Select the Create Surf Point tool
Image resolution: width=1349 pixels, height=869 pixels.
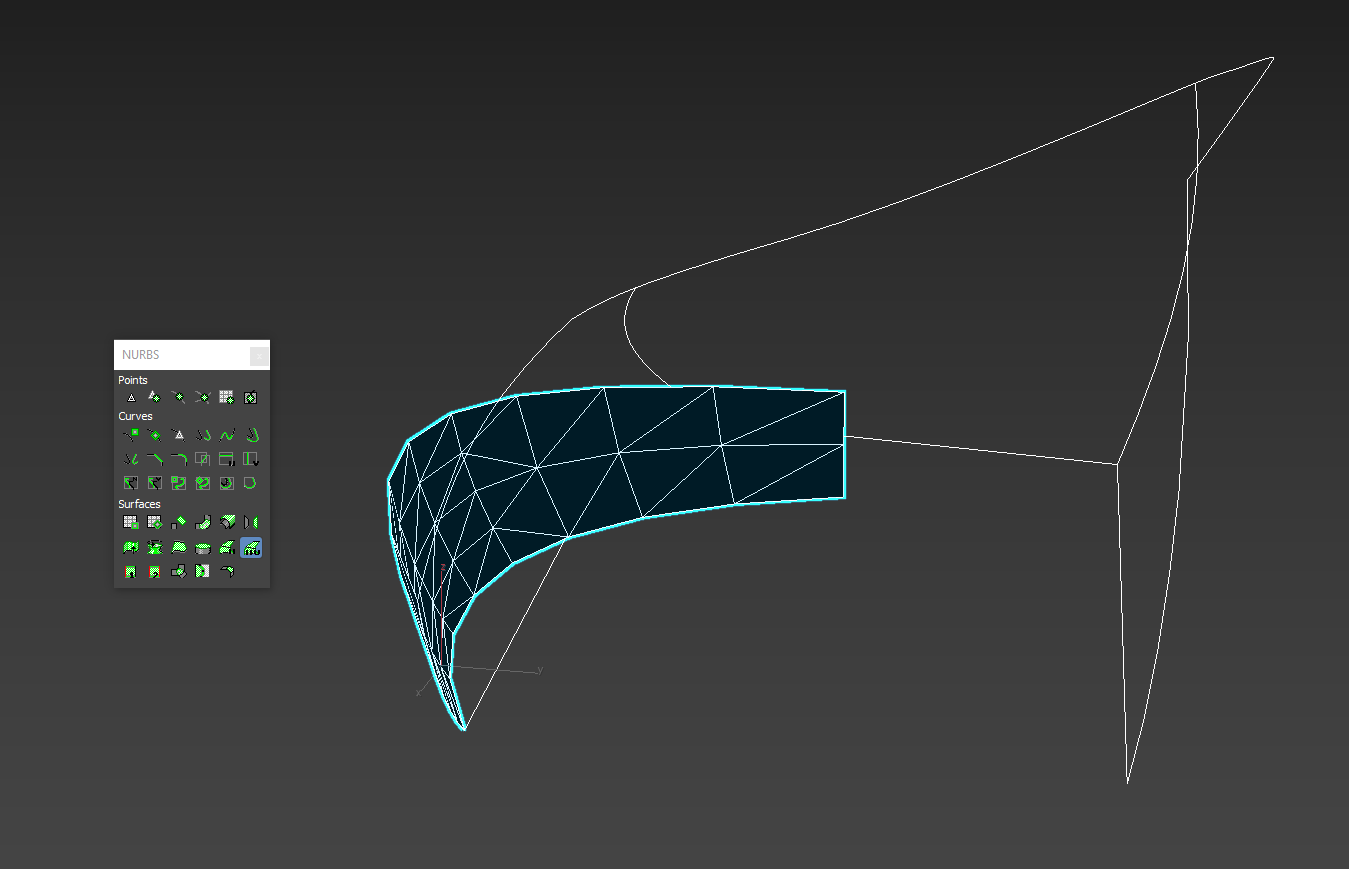(x=227, y=397)
